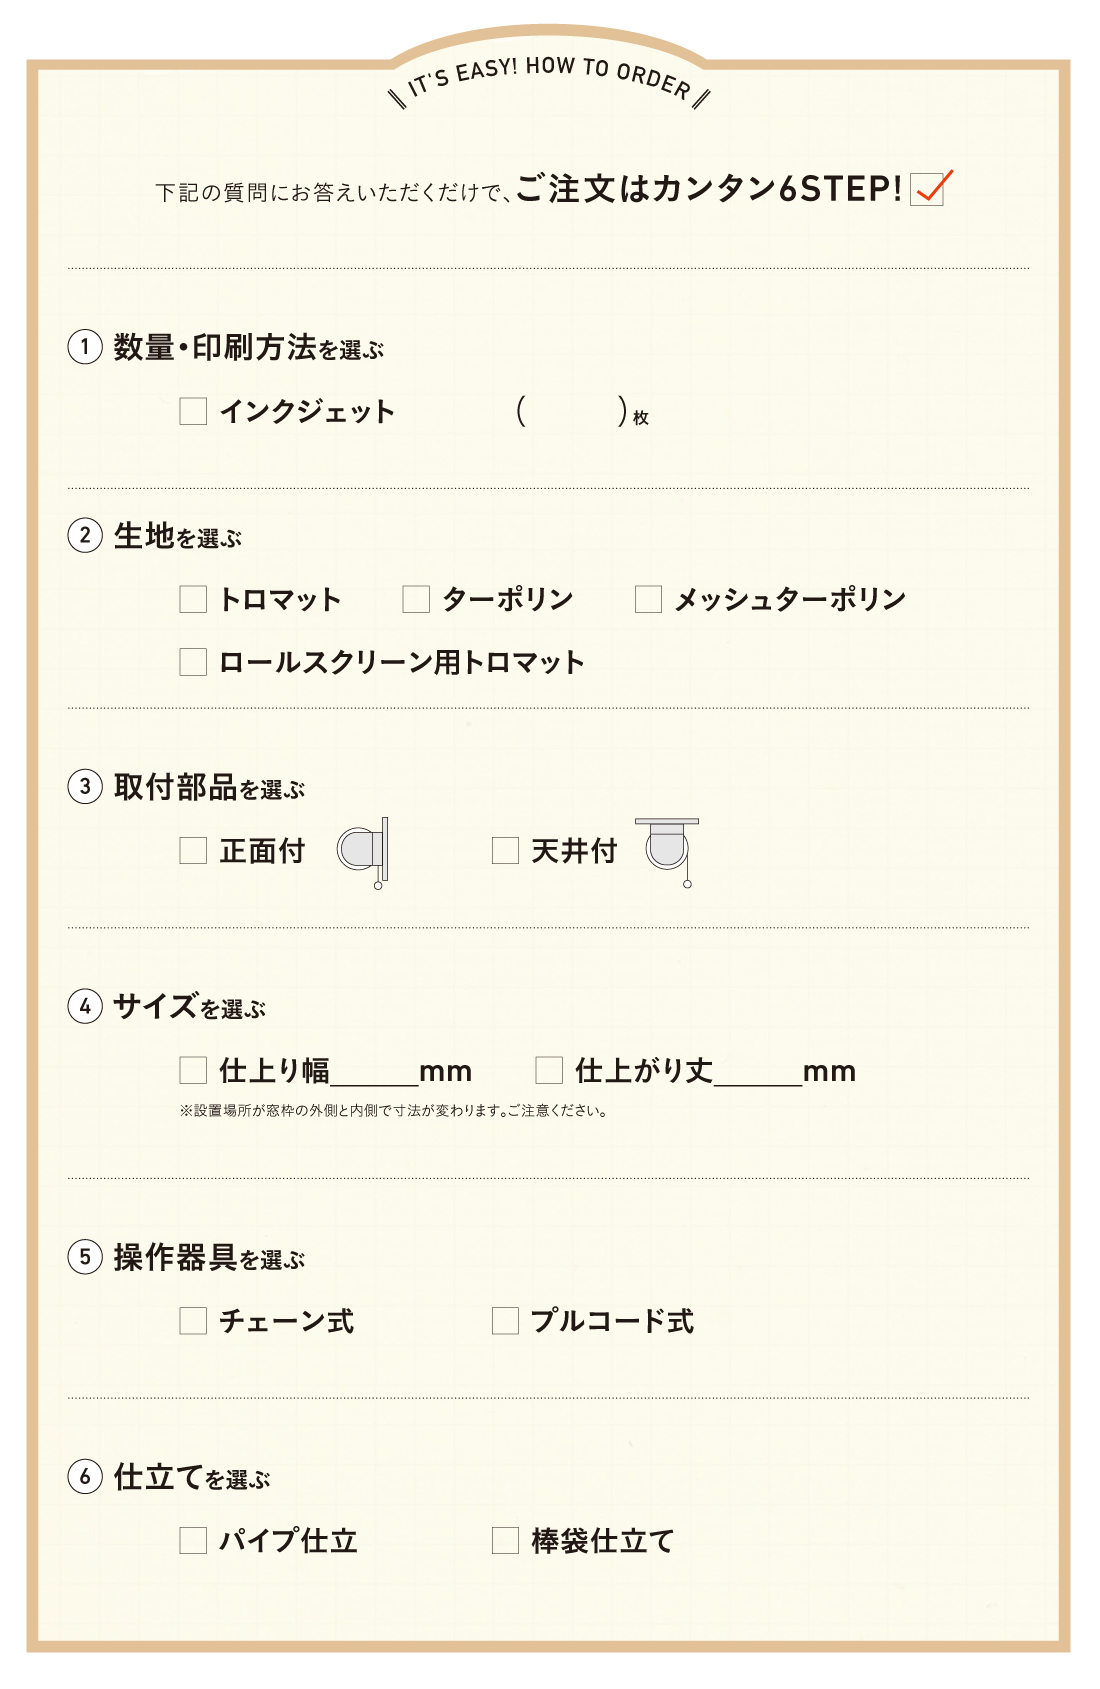Enable the メッシュターポリン checkbox
Image resolution: width=1100 pixels, height=1689 pixels.
(648, 599)
